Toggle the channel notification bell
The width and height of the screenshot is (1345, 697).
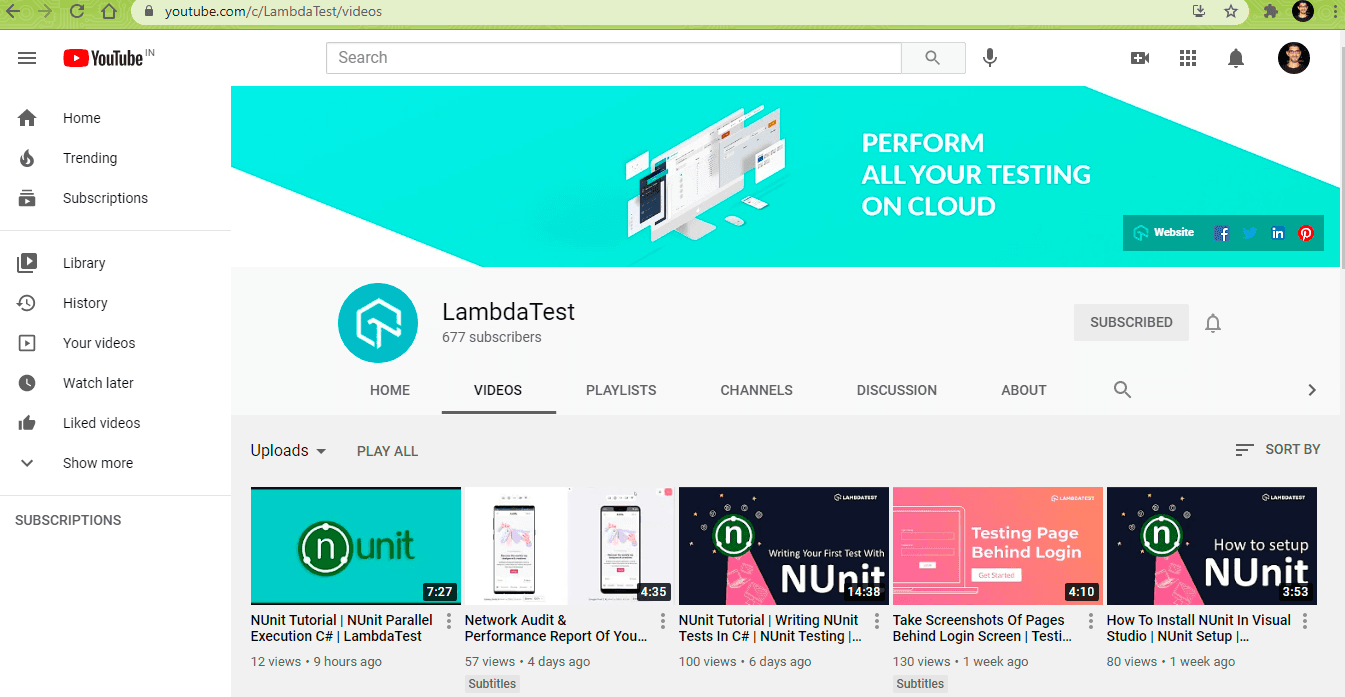(x=1213, y=323)
